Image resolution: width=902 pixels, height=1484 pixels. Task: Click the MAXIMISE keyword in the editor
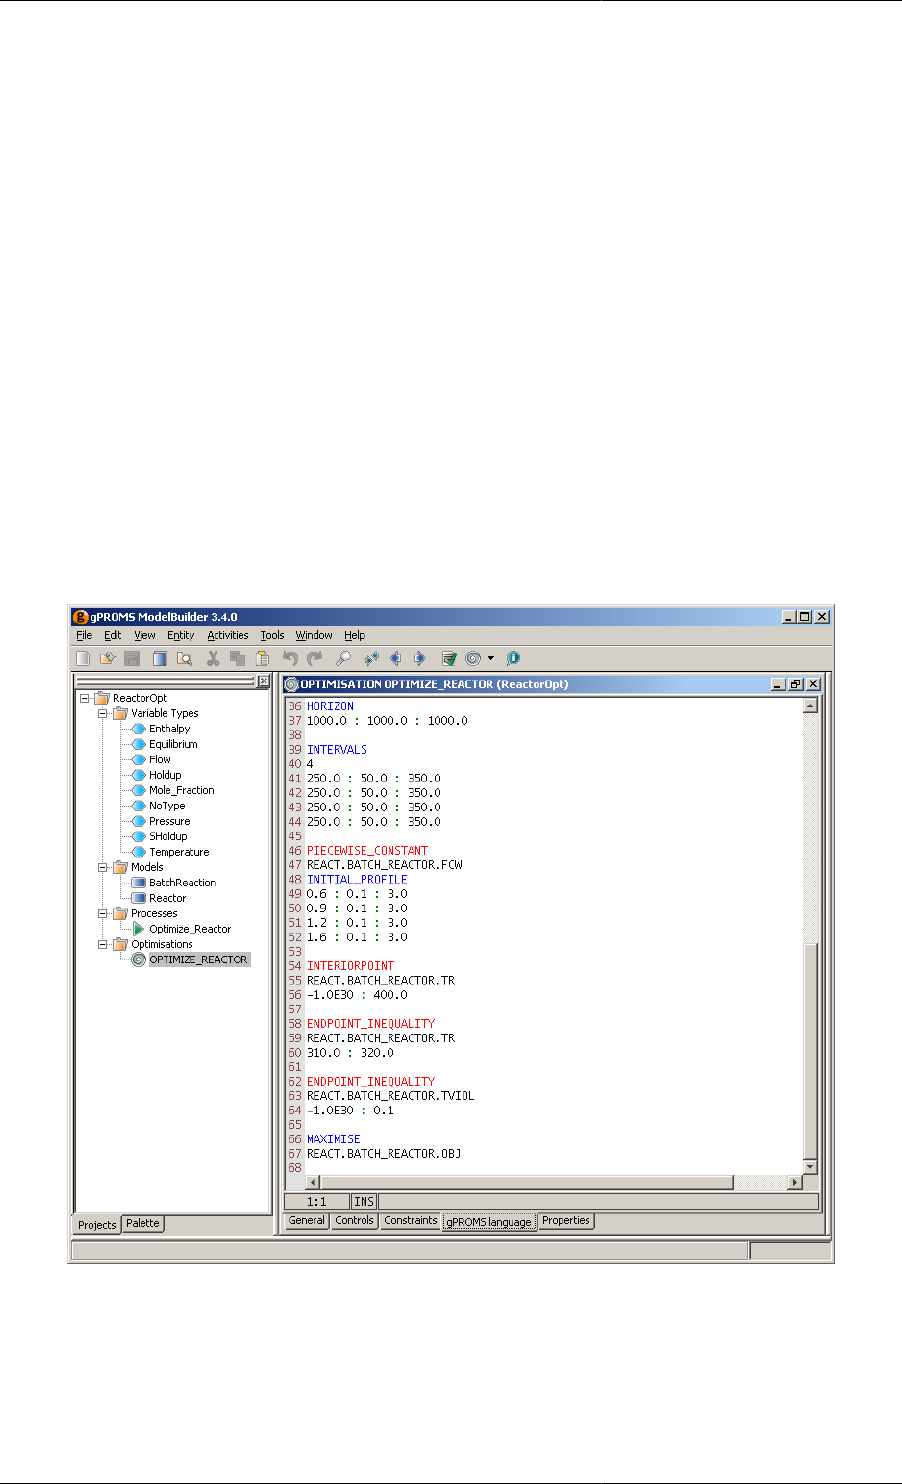[x=333, y=1139]
